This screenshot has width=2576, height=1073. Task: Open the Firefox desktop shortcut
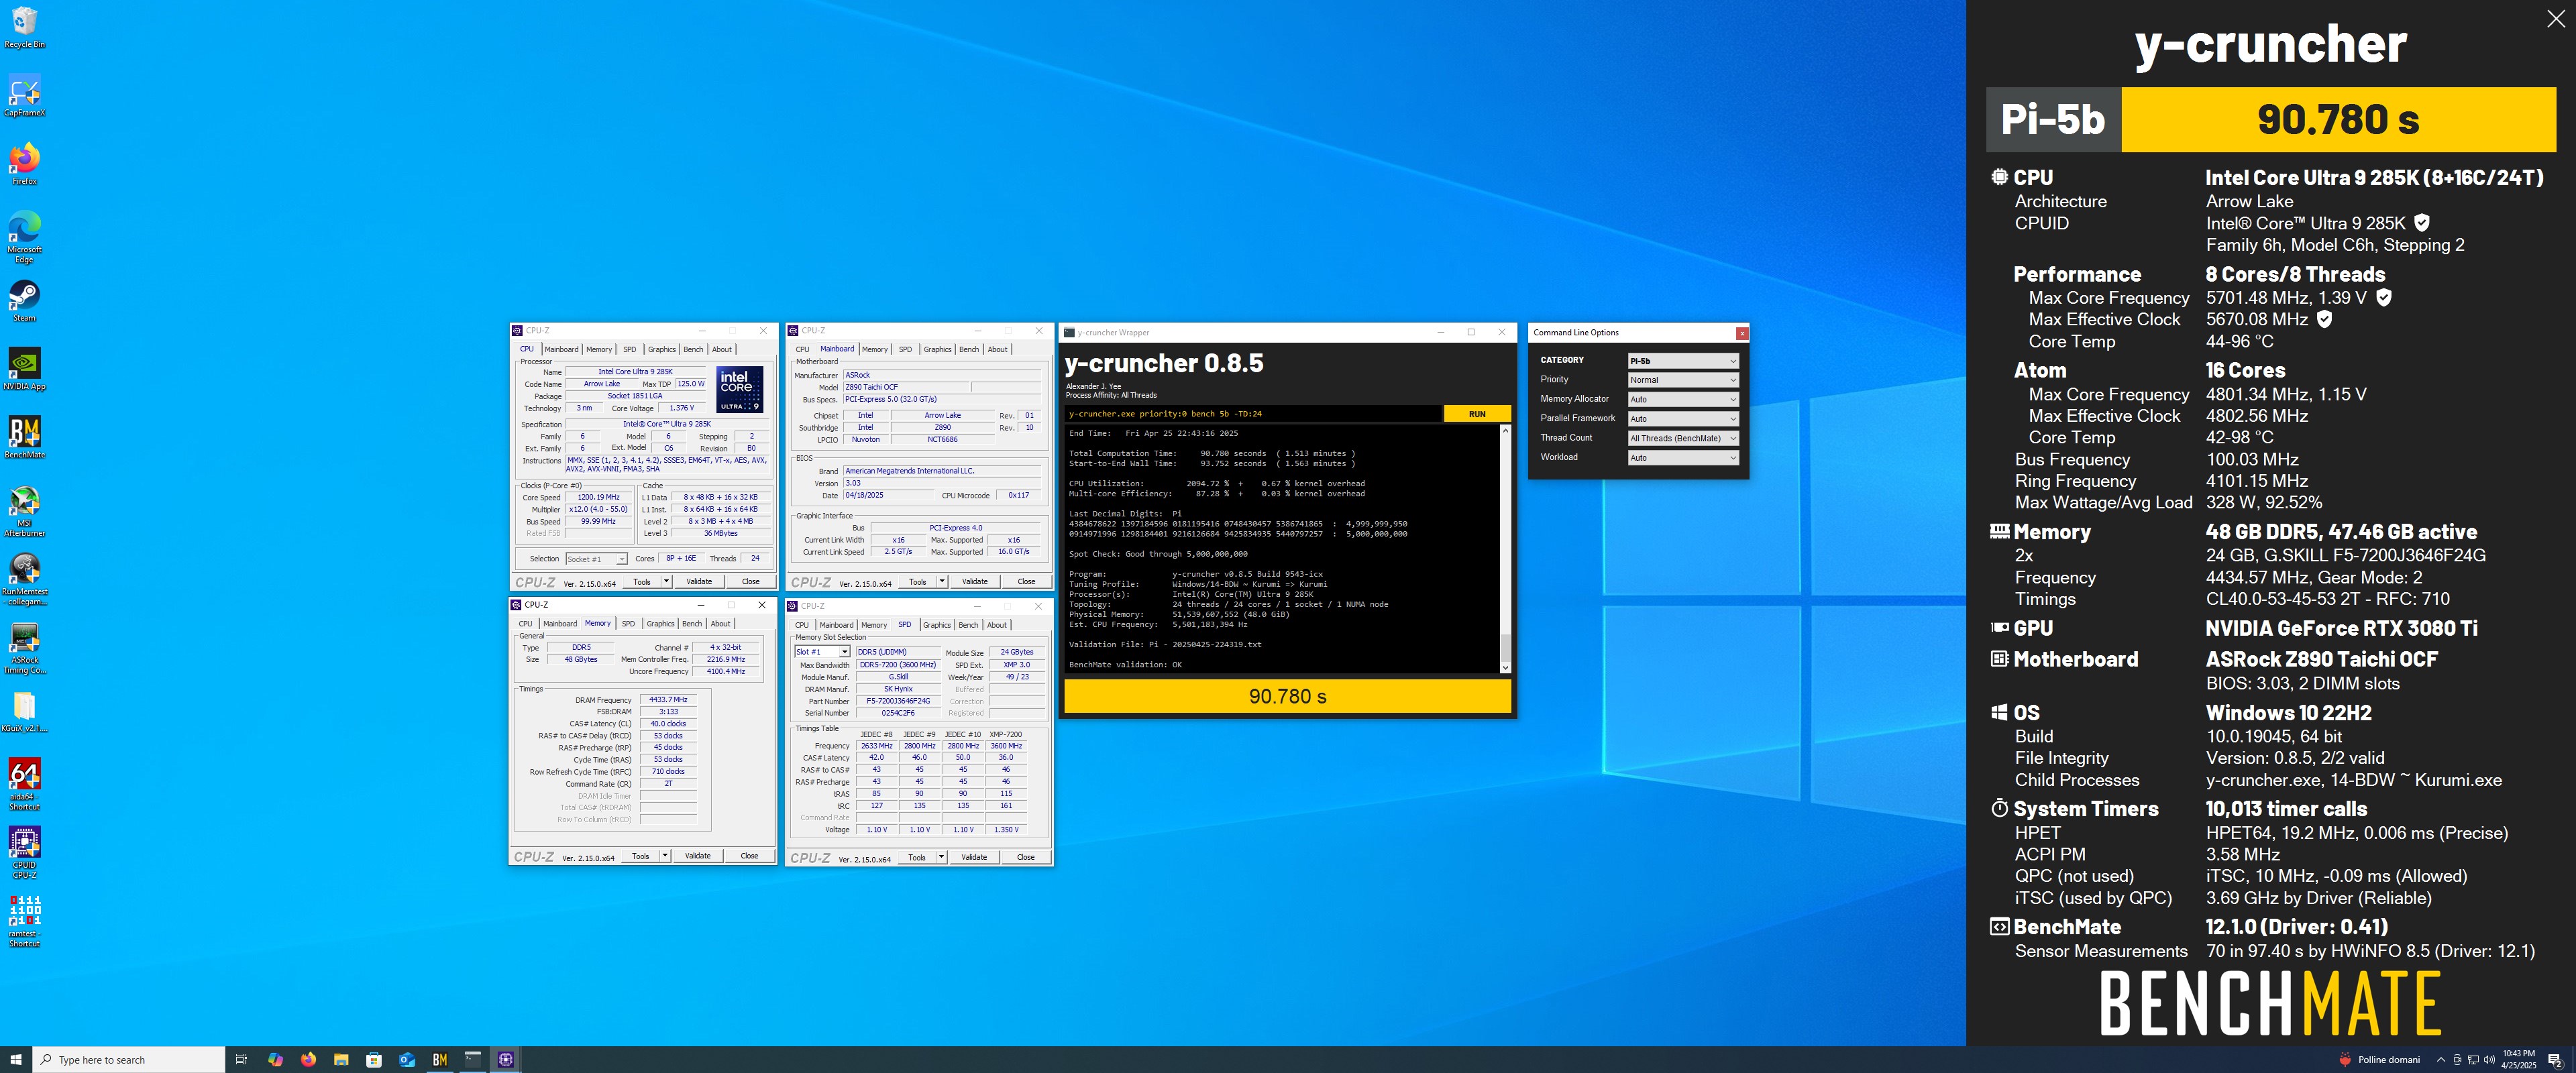[24, 164]
